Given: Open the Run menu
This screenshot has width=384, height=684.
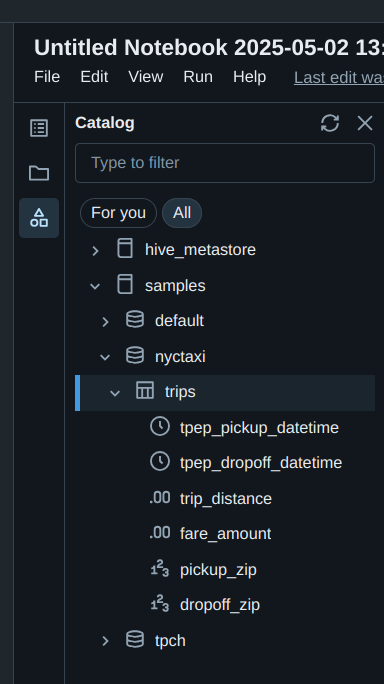Looking at the screenshot, I should click(198, 77).
